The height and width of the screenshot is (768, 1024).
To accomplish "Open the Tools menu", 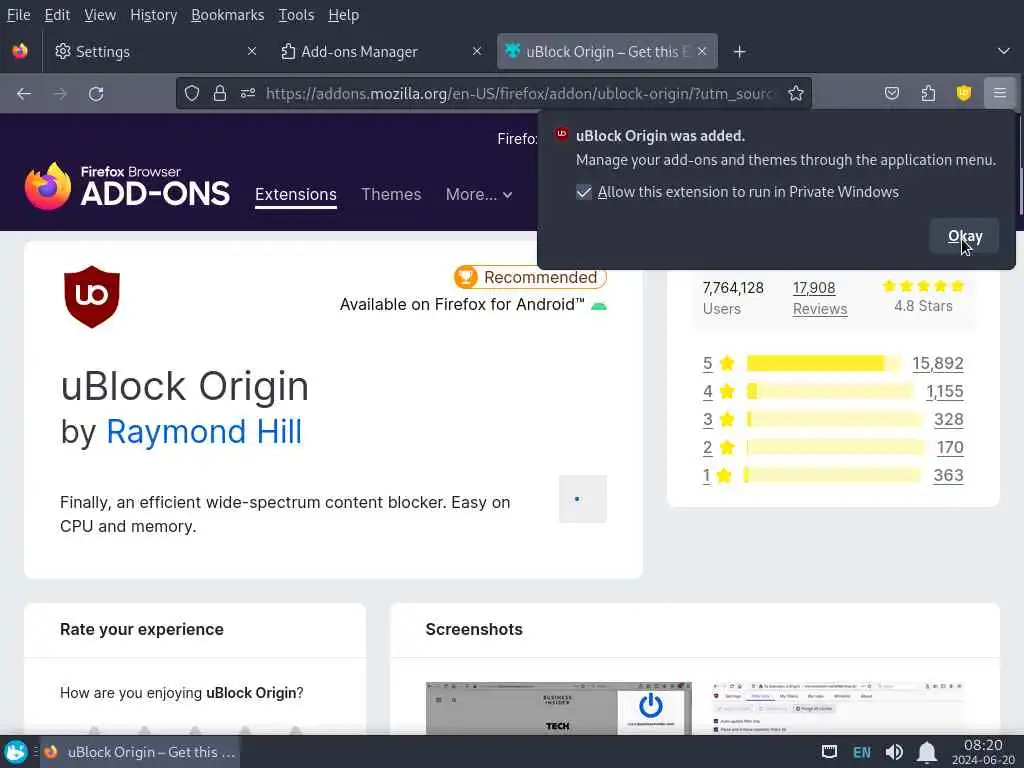I will (296, 14).
